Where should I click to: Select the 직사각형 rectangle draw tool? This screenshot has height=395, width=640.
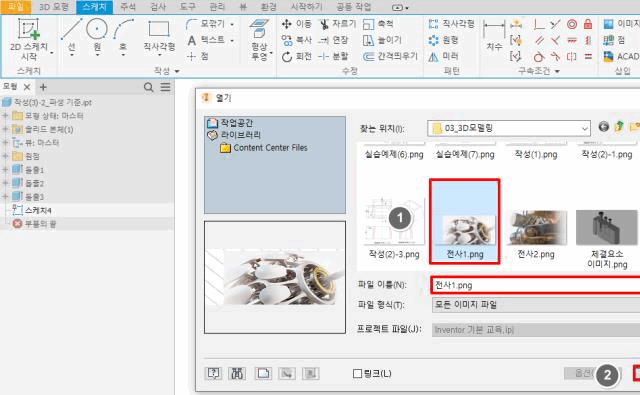click(159, 39)
